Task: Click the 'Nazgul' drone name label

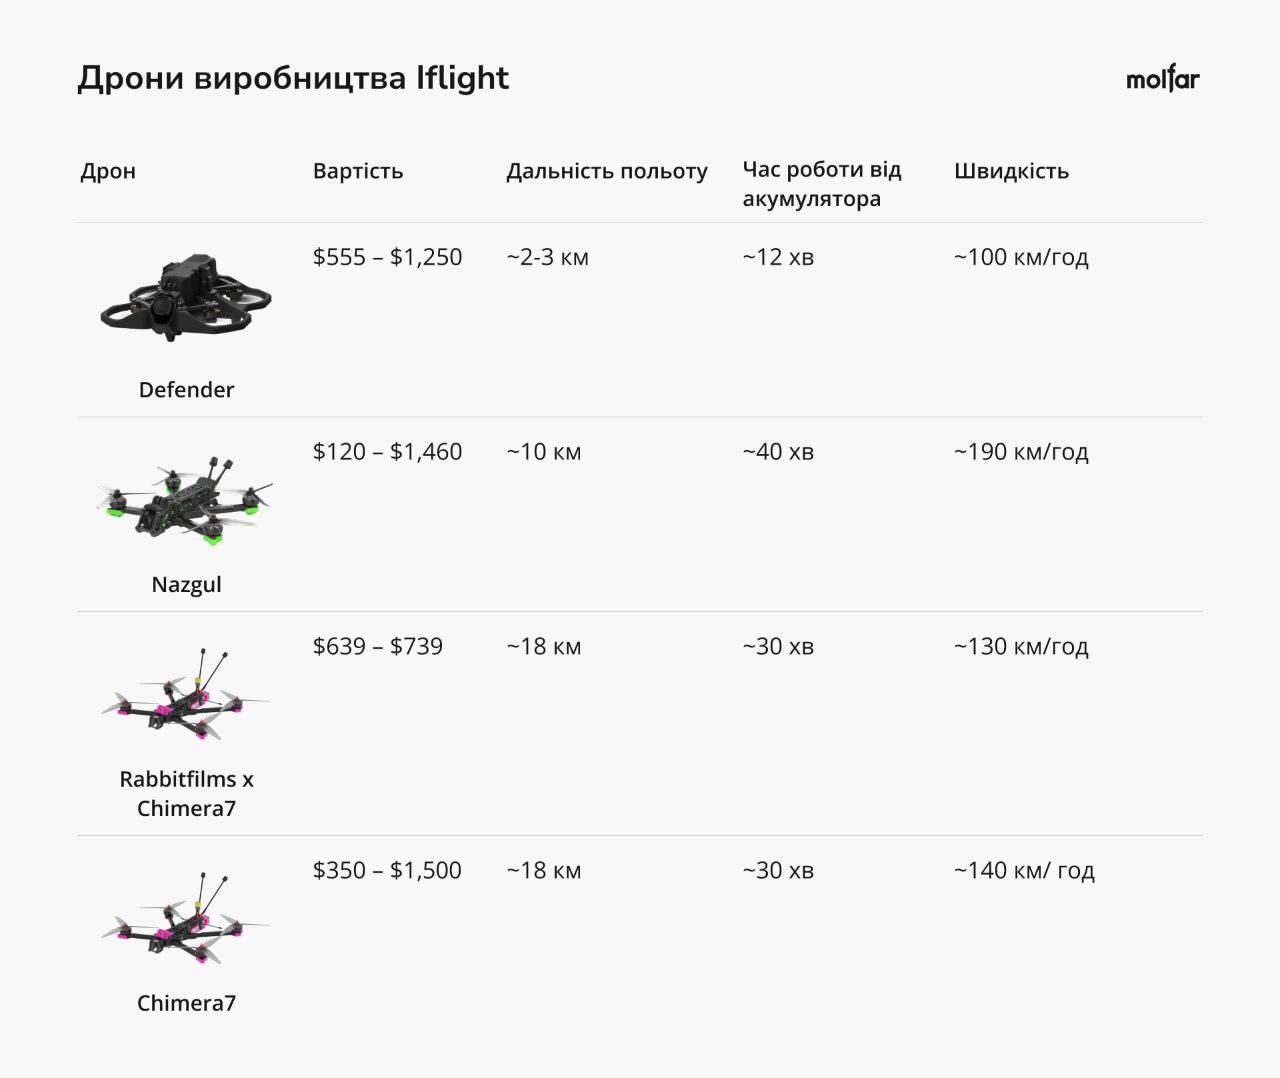Action: click(186, 585)
